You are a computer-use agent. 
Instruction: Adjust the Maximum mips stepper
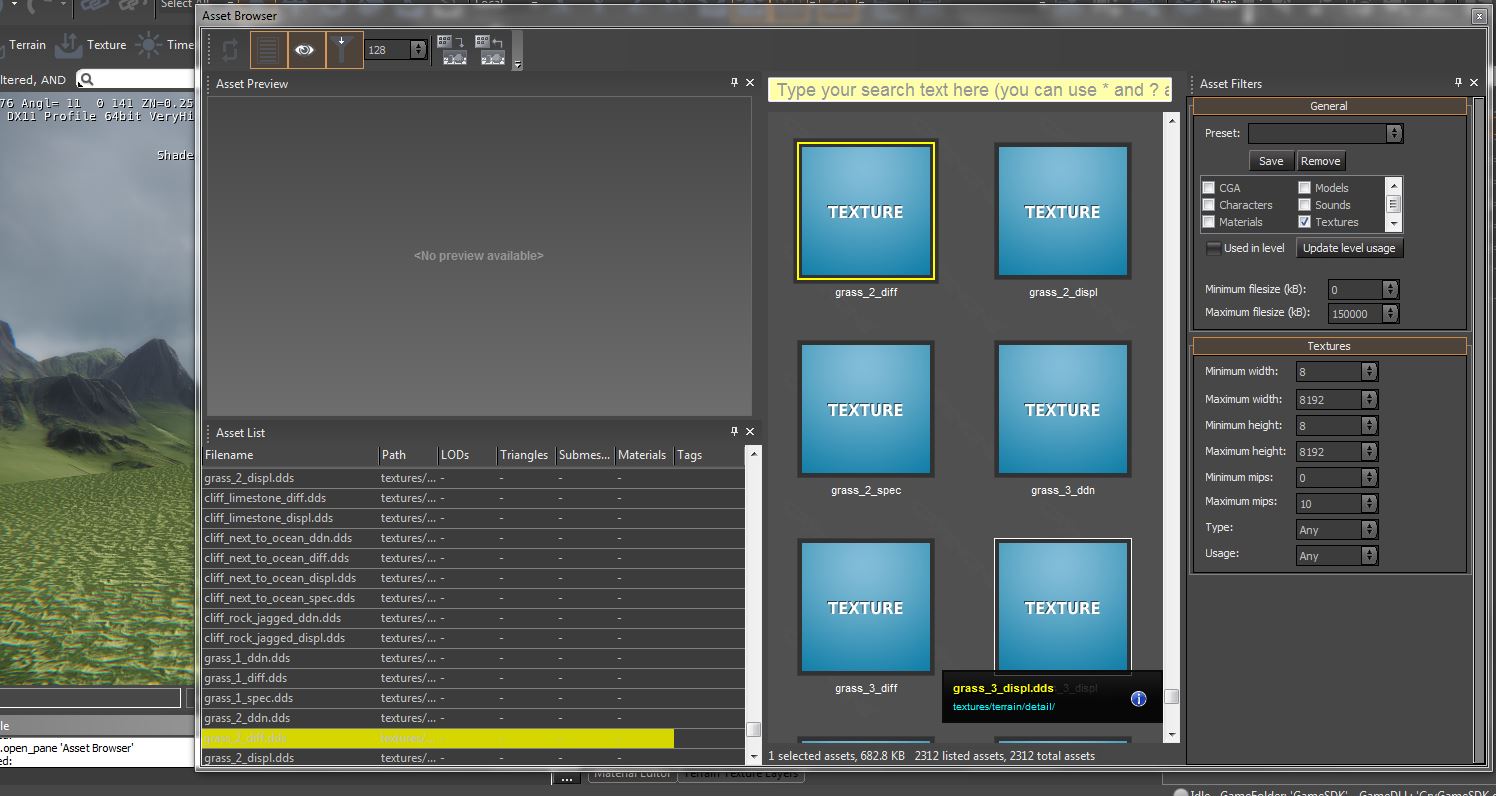1370,503
